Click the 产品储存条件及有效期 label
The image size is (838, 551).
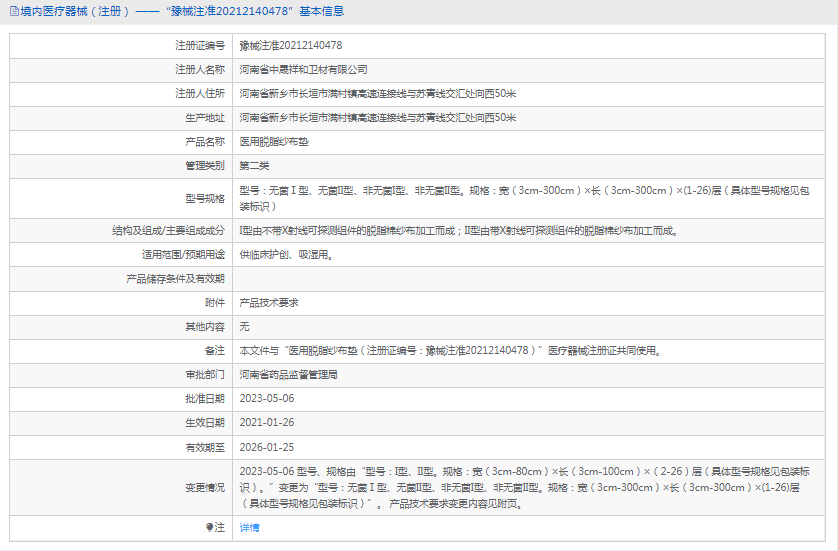pos(175,279)
